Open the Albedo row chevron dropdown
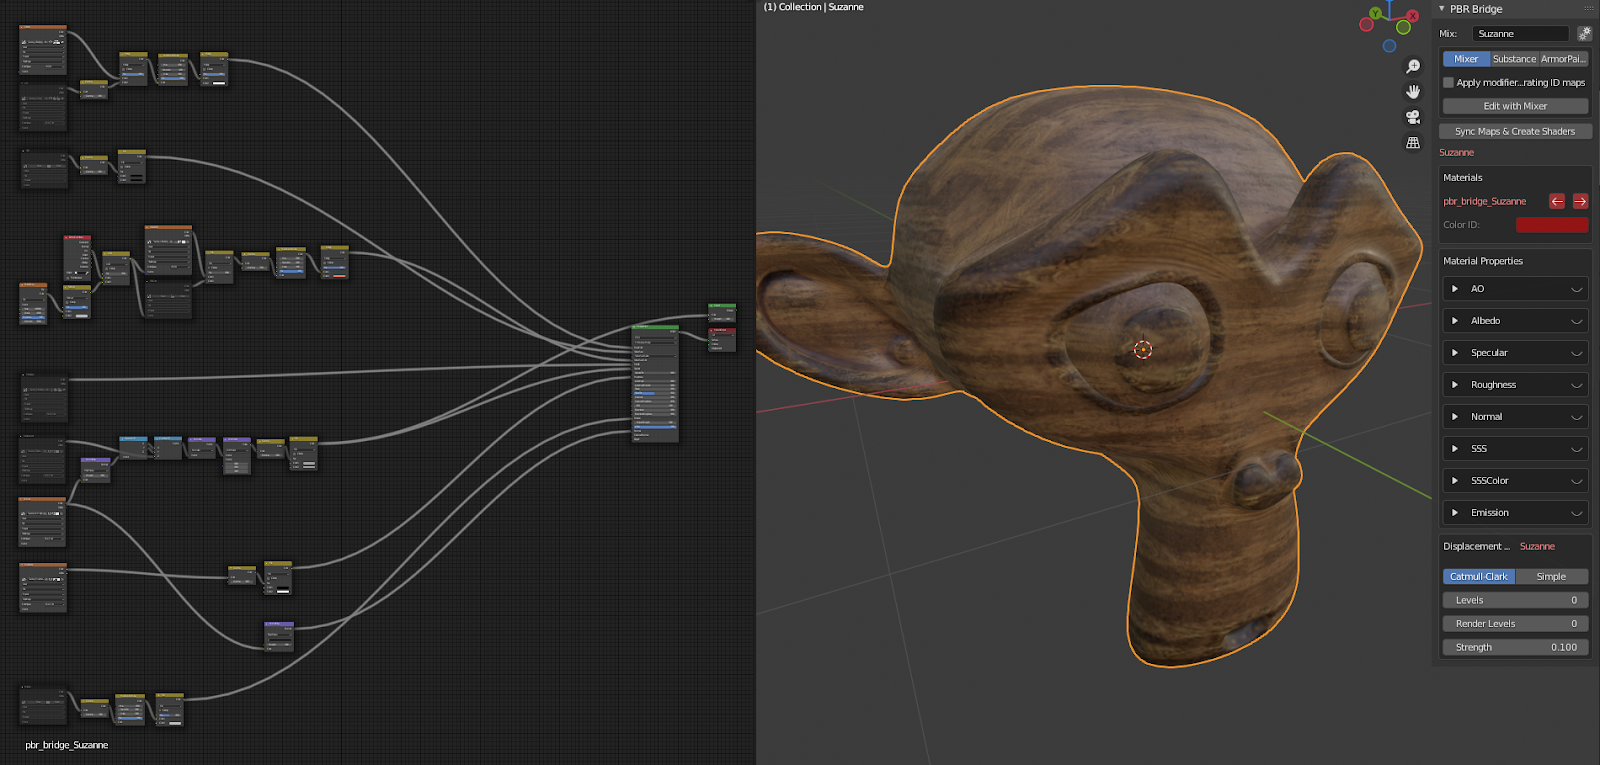Image resolution: width=1600 pixels, height=765 pixels. pyautogui.click(x=1577, y=321)
